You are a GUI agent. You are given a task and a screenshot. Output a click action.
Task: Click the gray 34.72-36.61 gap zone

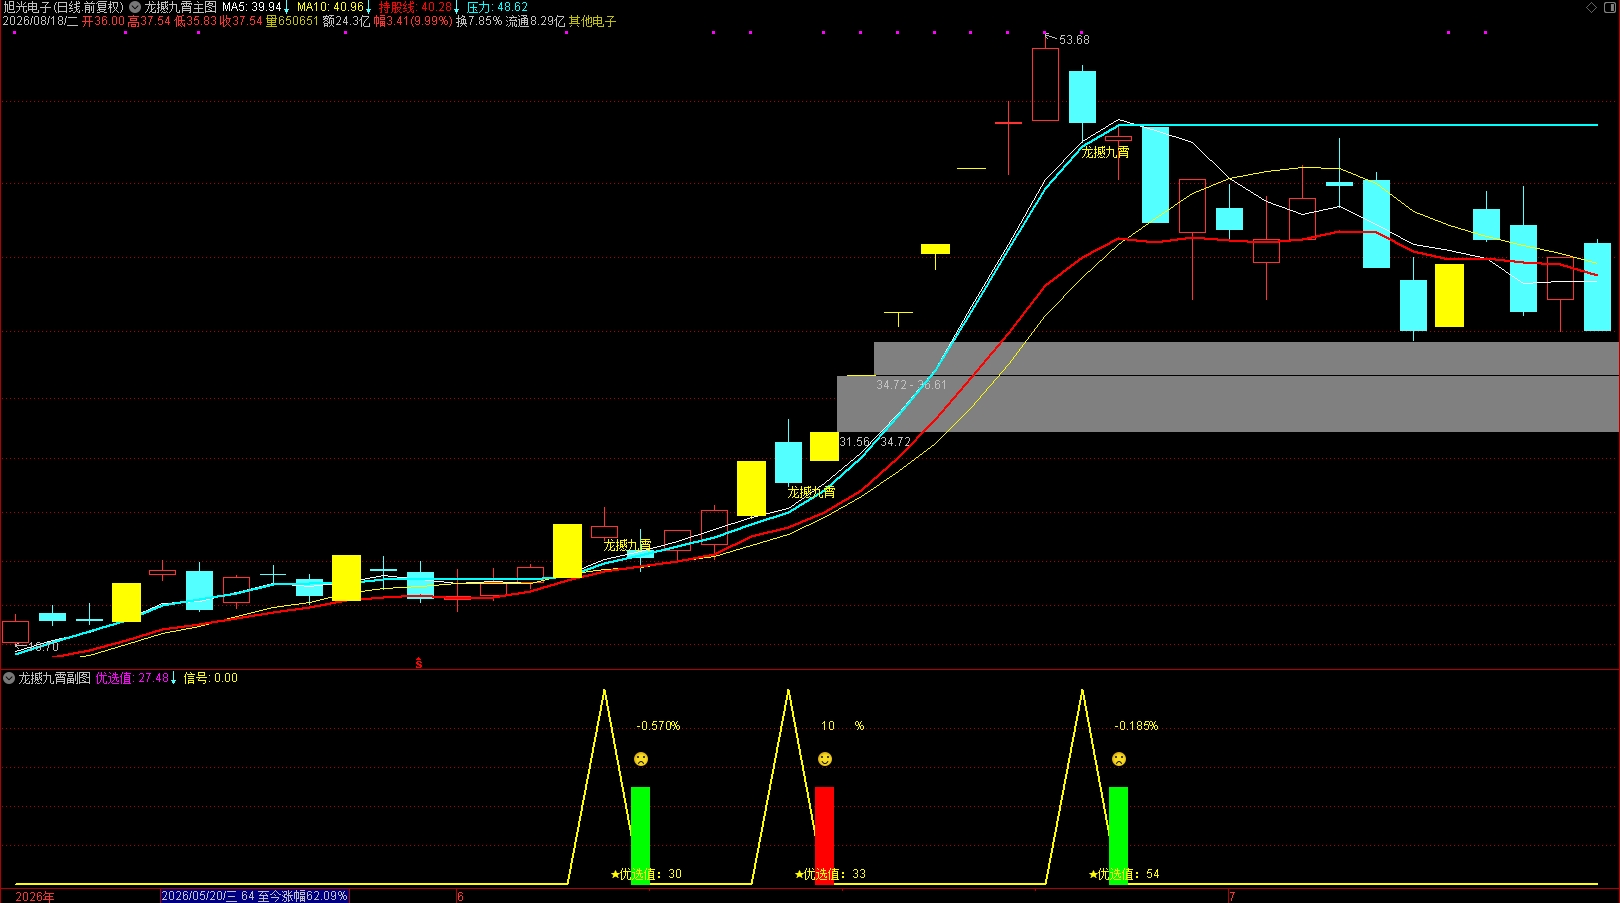[x=1246, y=359]
